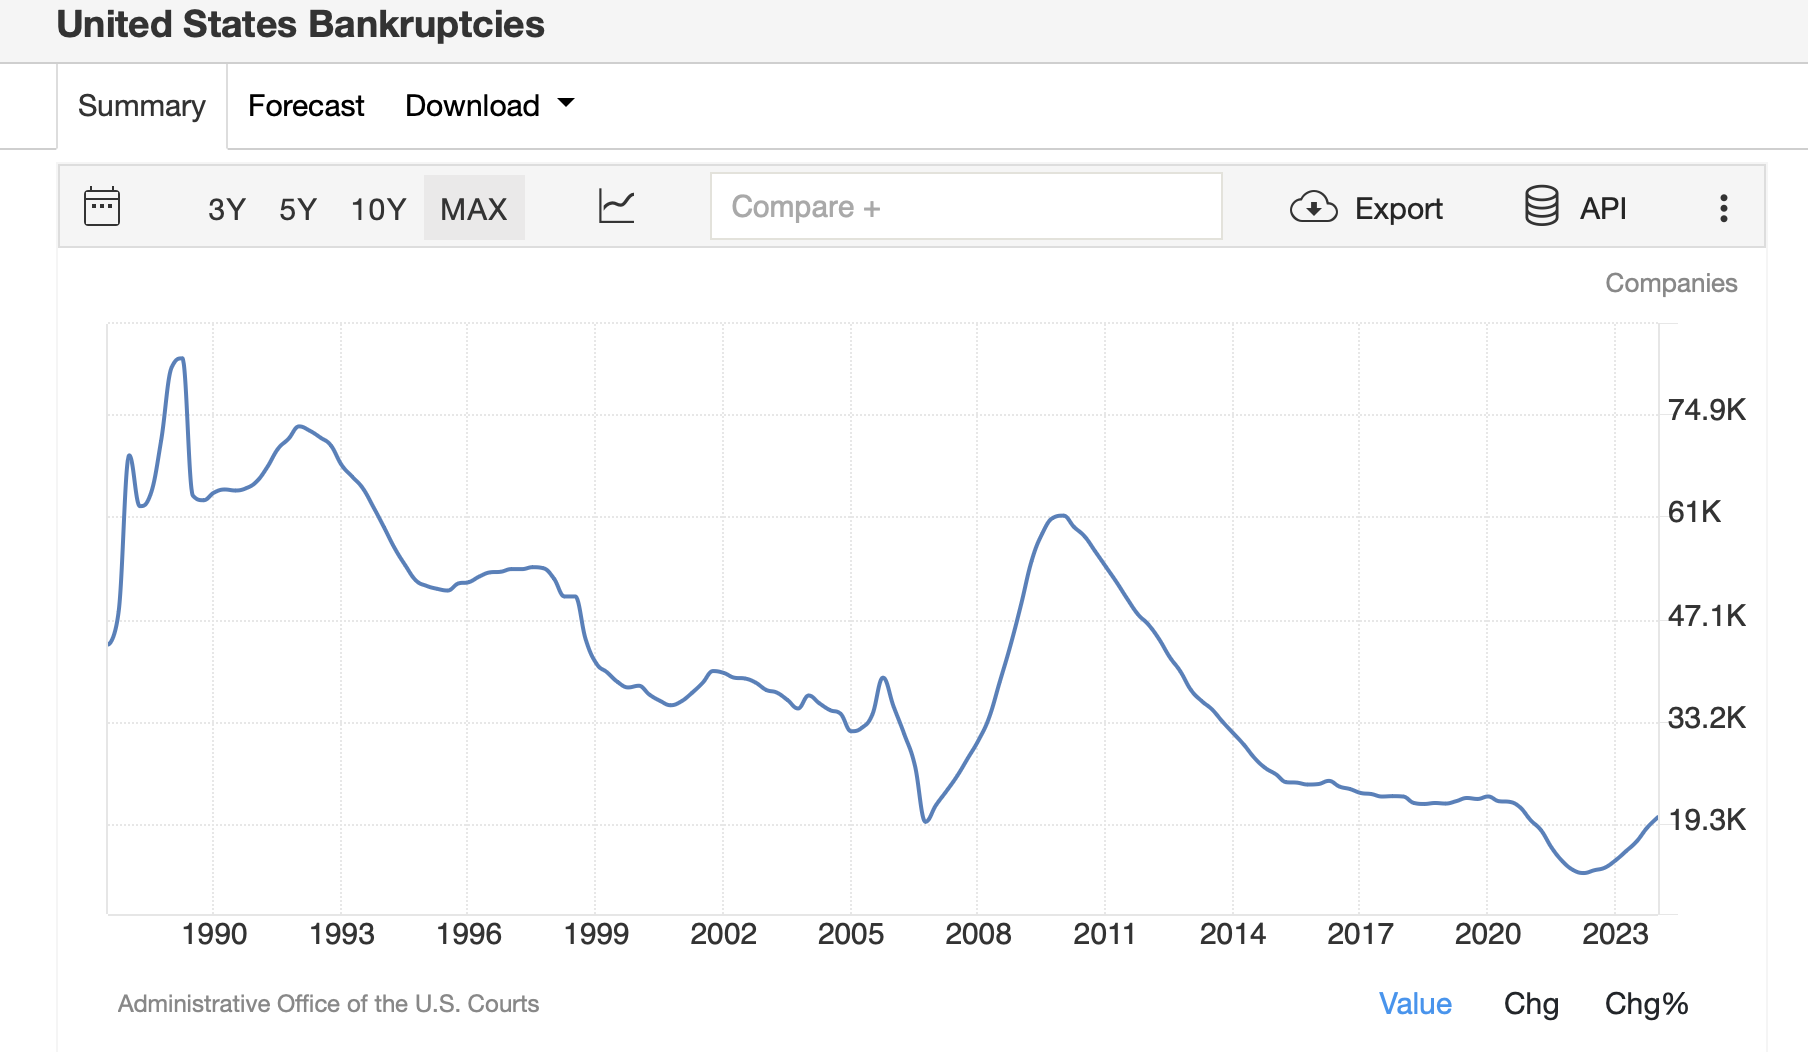This screenshot has height=1052, width=1808.
Task: Switch to the Summary tab
Action: pos(142,106)
